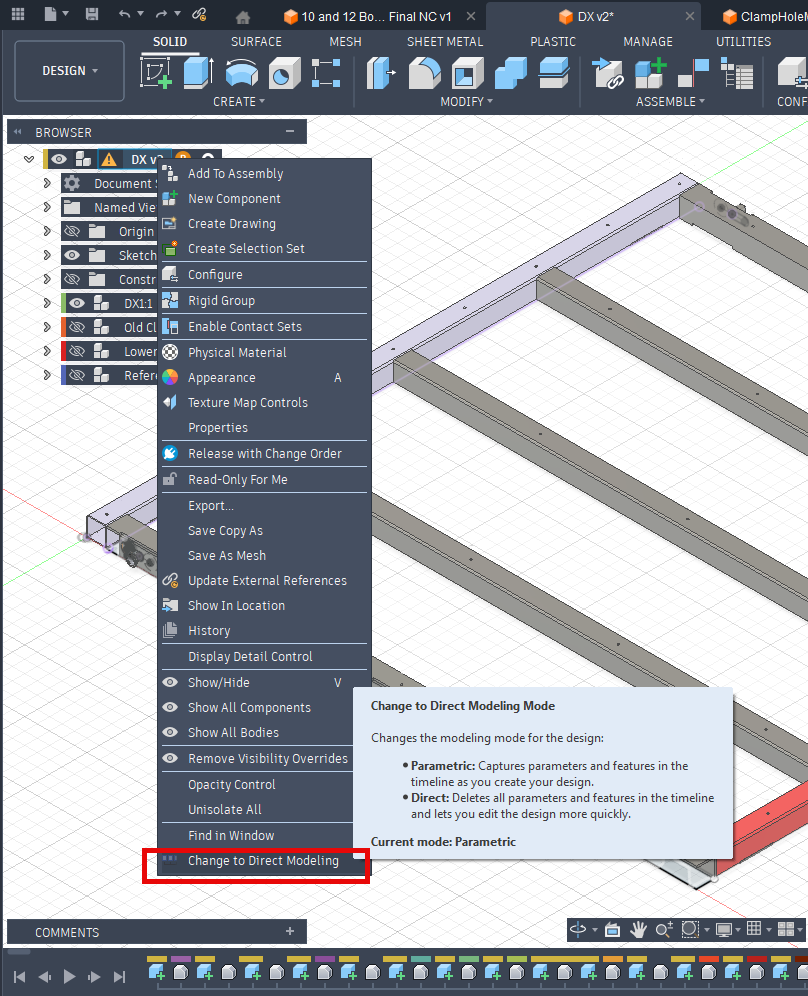Select the Create Sketch tool
Viewport: 808px width, 996px height.
156,72
